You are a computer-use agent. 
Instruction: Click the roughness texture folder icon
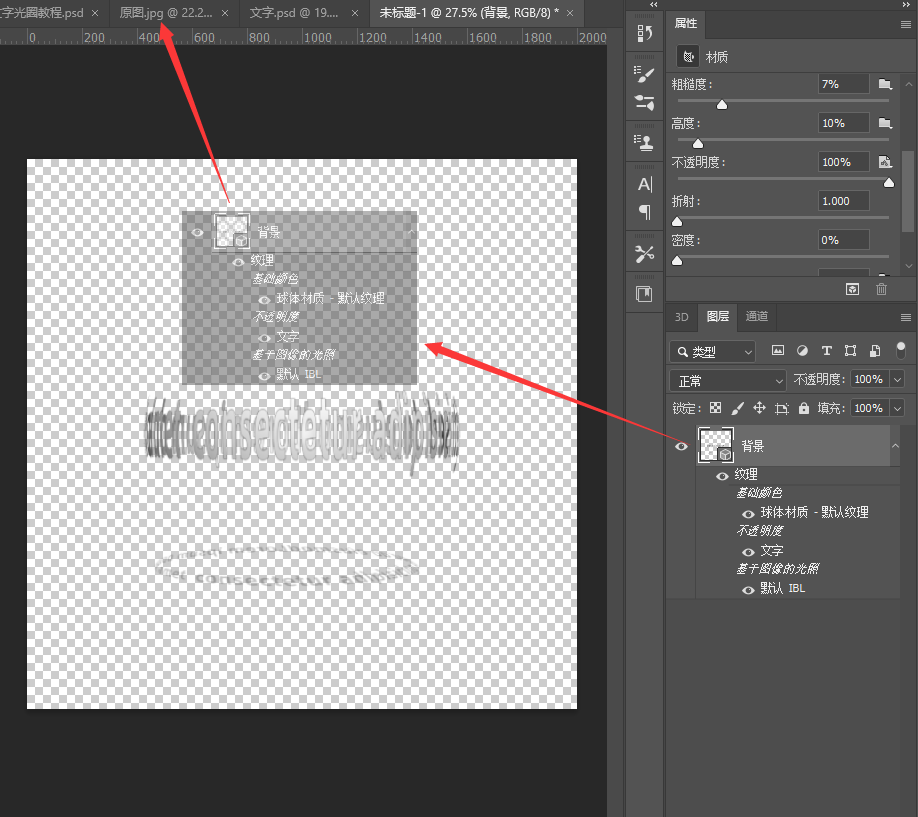pos(885,84)
